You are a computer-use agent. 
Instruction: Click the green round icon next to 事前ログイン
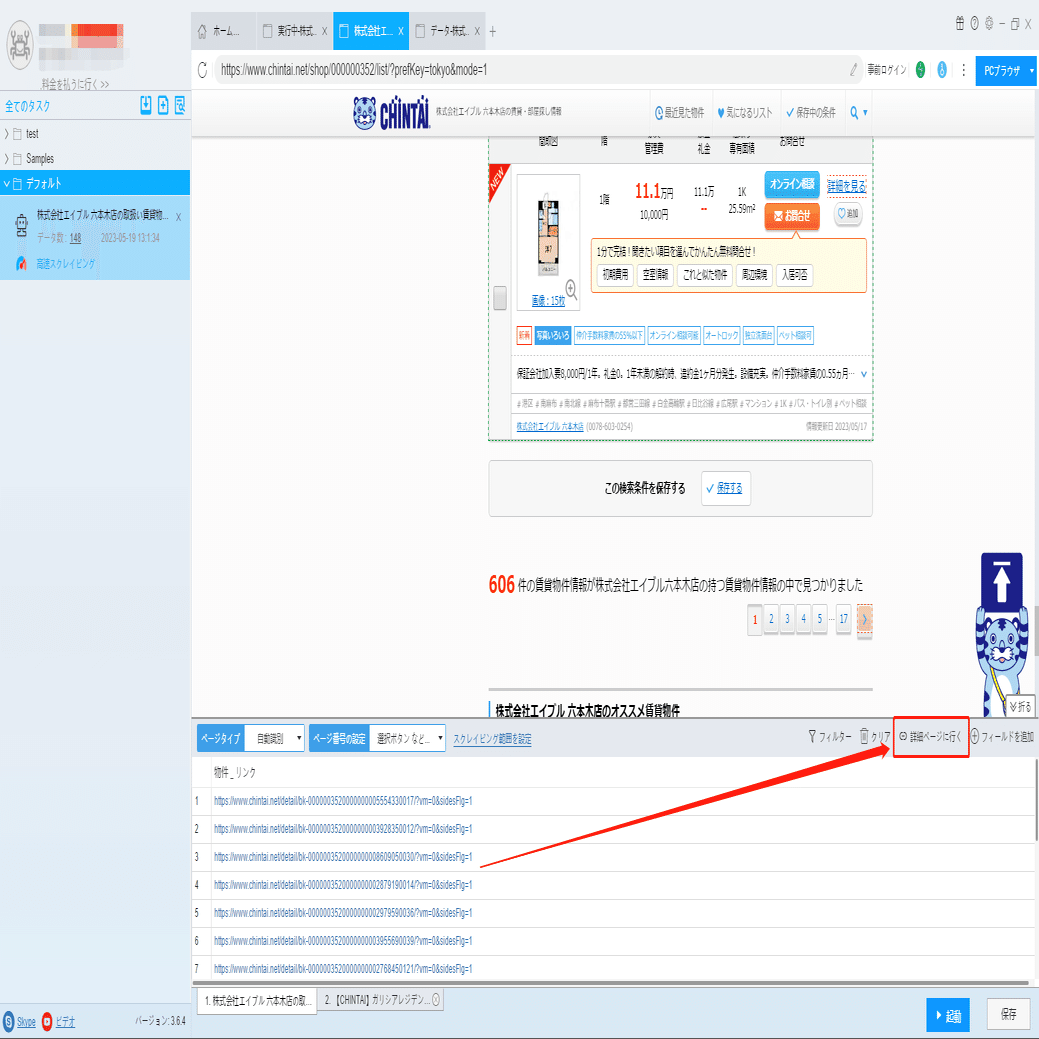tap(920, 70)
